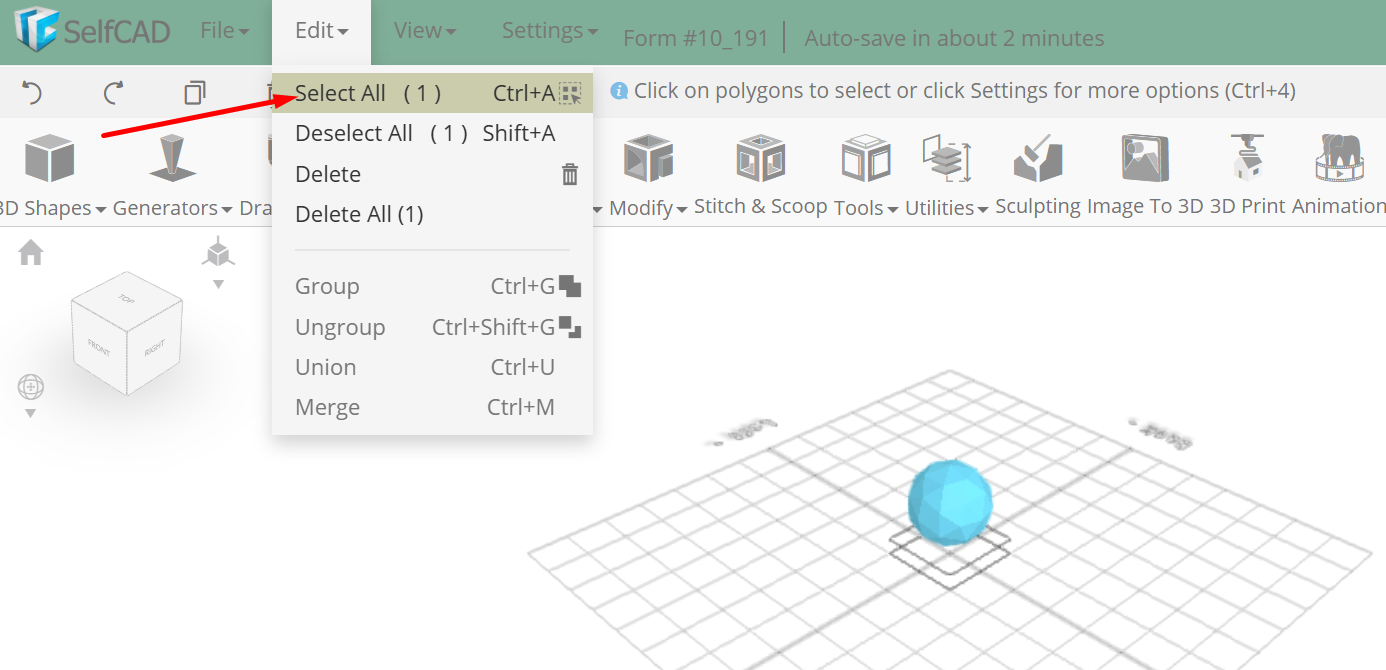Click the perspective view cube icon
The height and width of the screenshot is (670, 1386).
tap(218, 252)
